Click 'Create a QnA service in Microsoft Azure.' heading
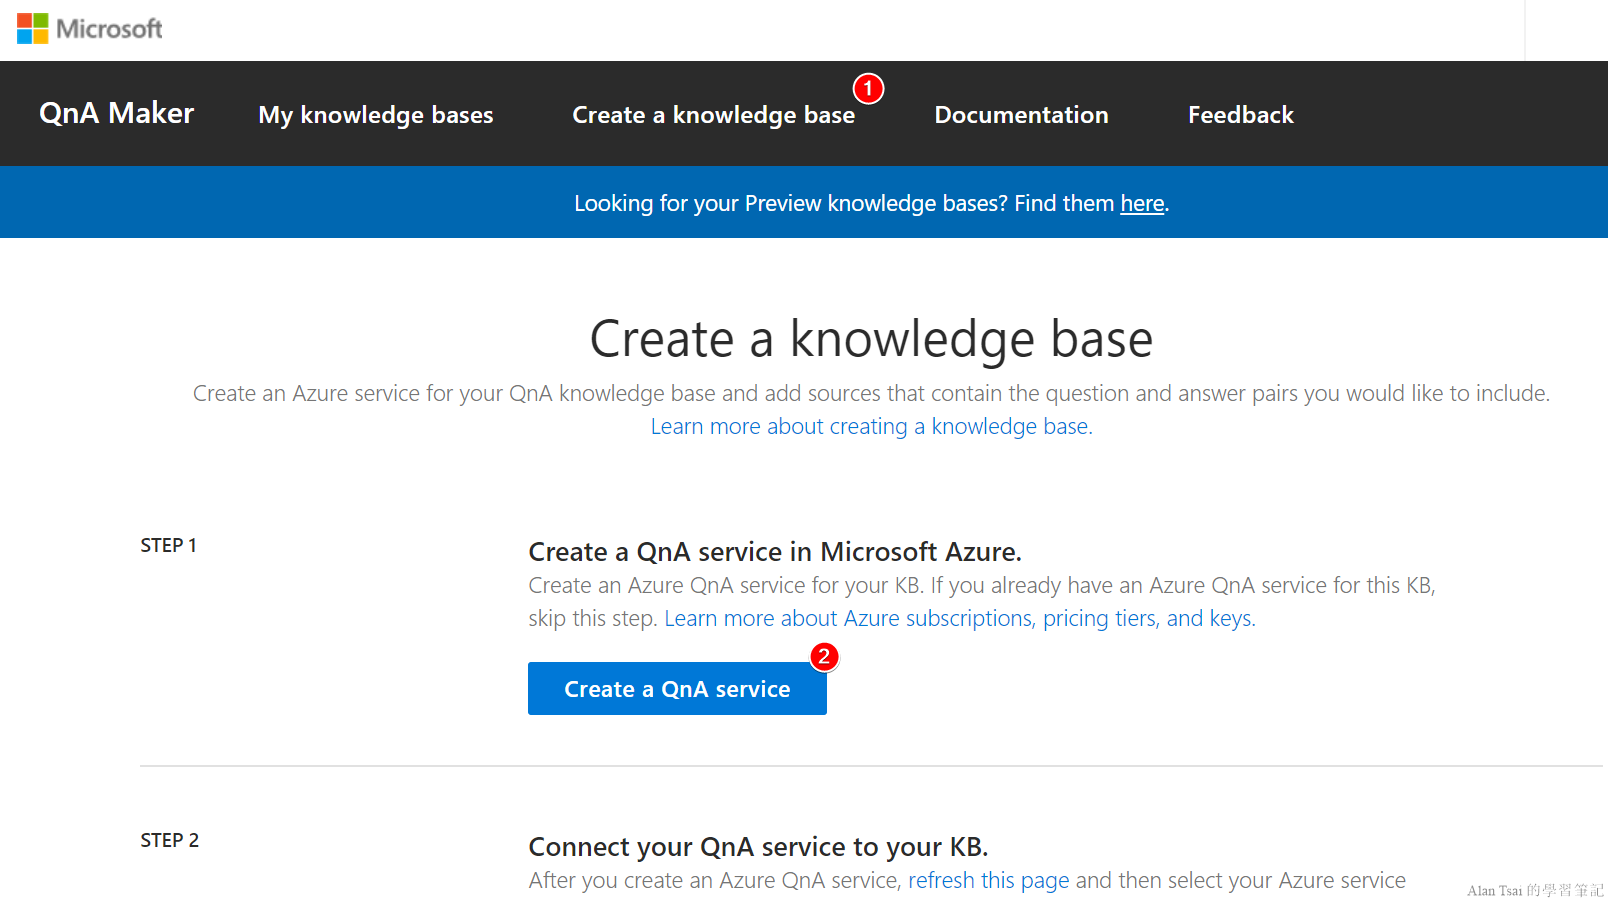 click(775, 552)
